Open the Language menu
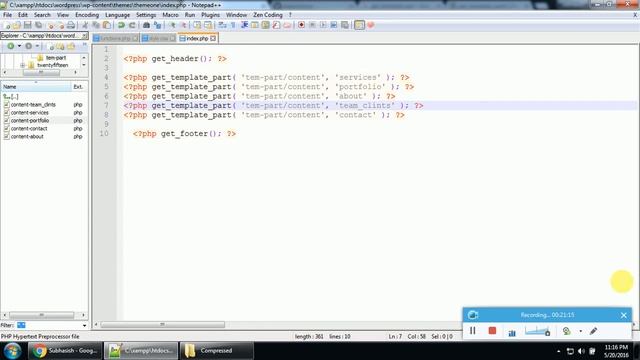The image size is (640, 360). point(117,15)
